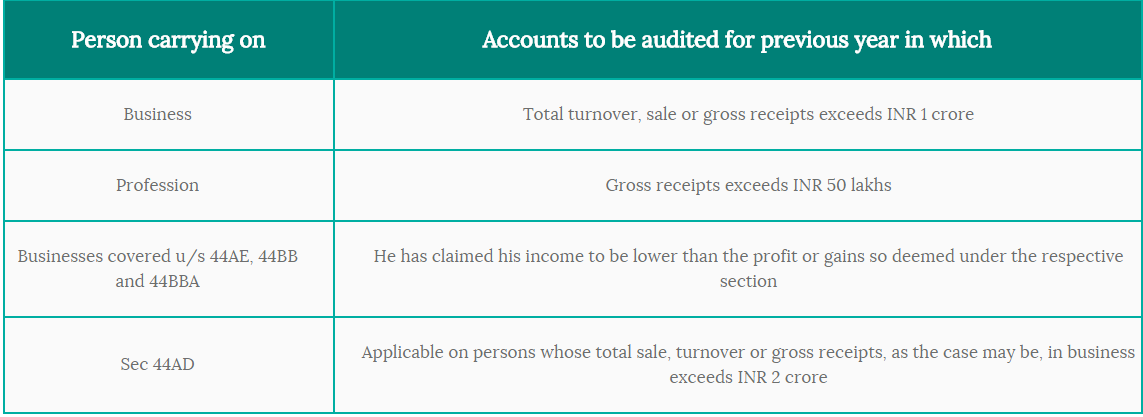Viewport: 1143px width, 417px height.
Task: Click the 'exceeds INR 2 crore' line
Action: [748, 378]
